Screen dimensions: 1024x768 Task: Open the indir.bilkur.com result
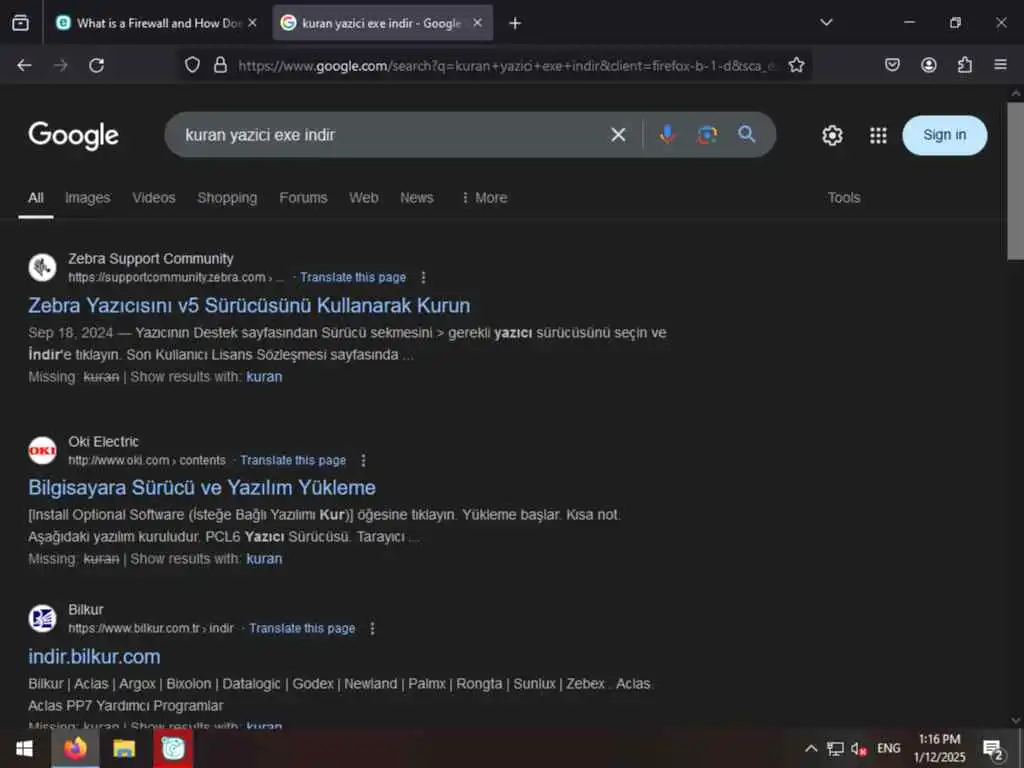coord(94,657)
